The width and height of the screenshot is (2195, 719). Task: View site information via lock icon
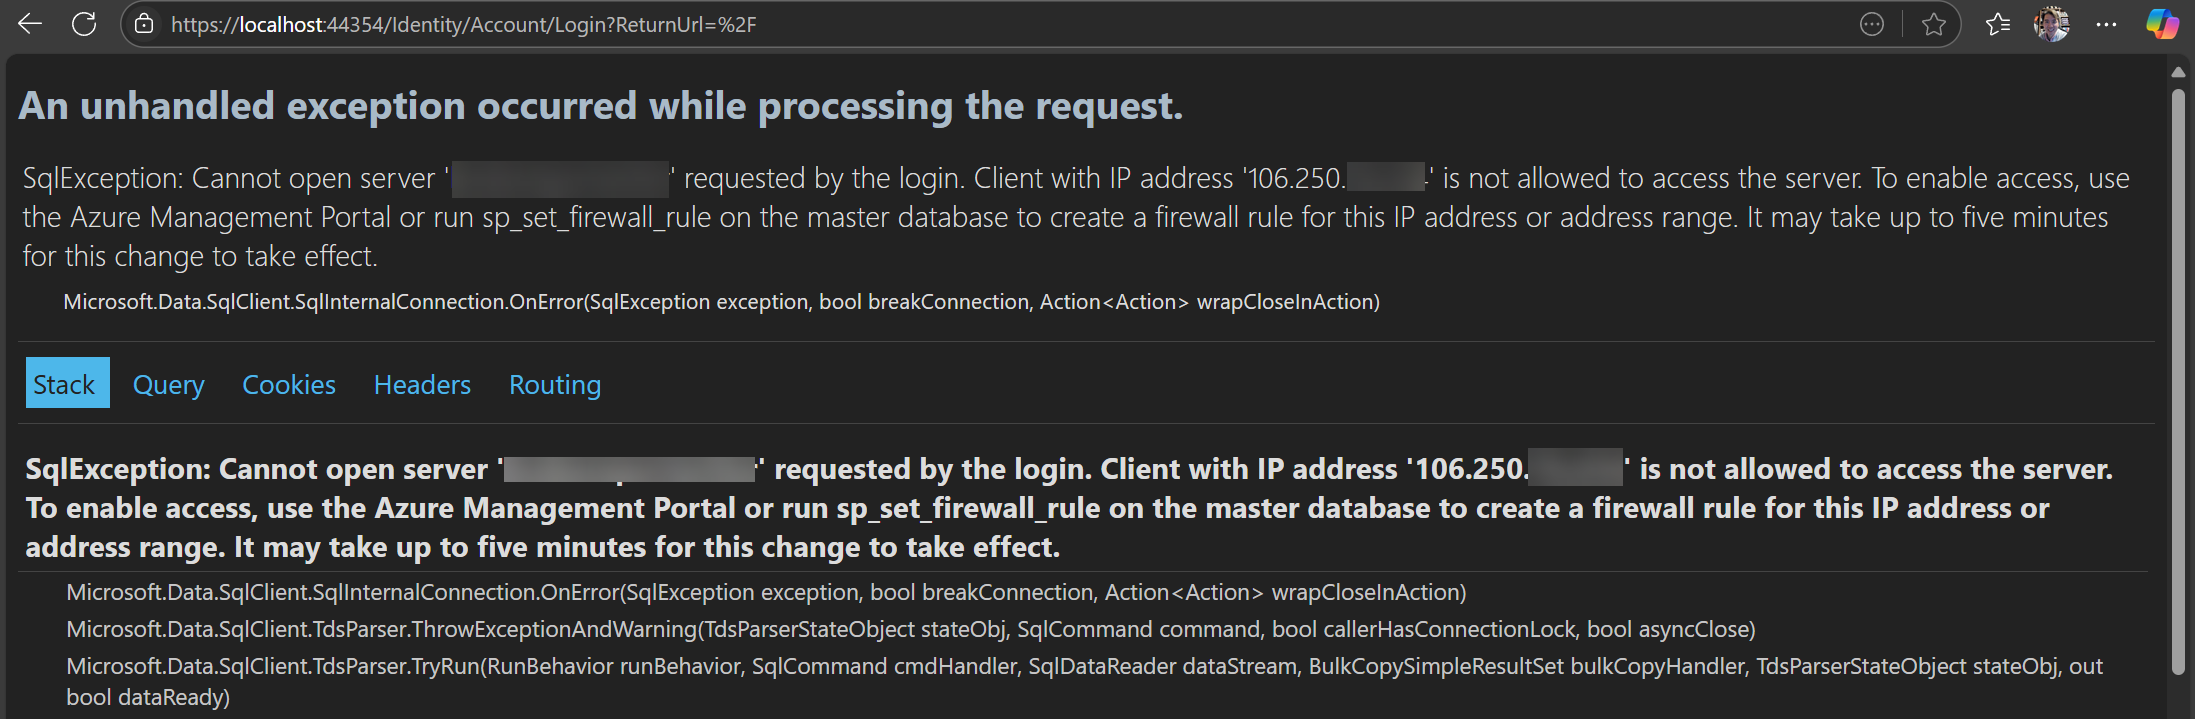(145, 24)
